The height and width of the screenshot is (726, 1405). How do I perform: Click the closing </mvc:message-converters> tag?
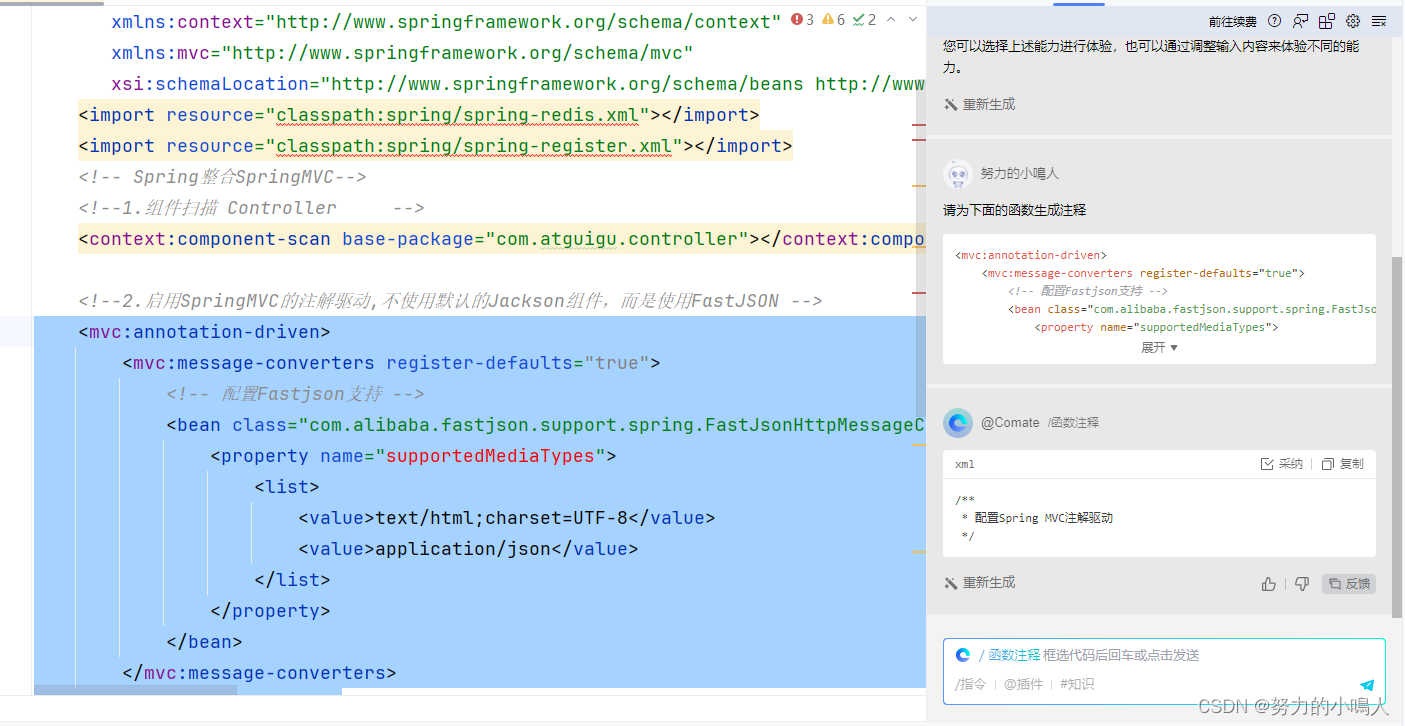coord(259,673)
